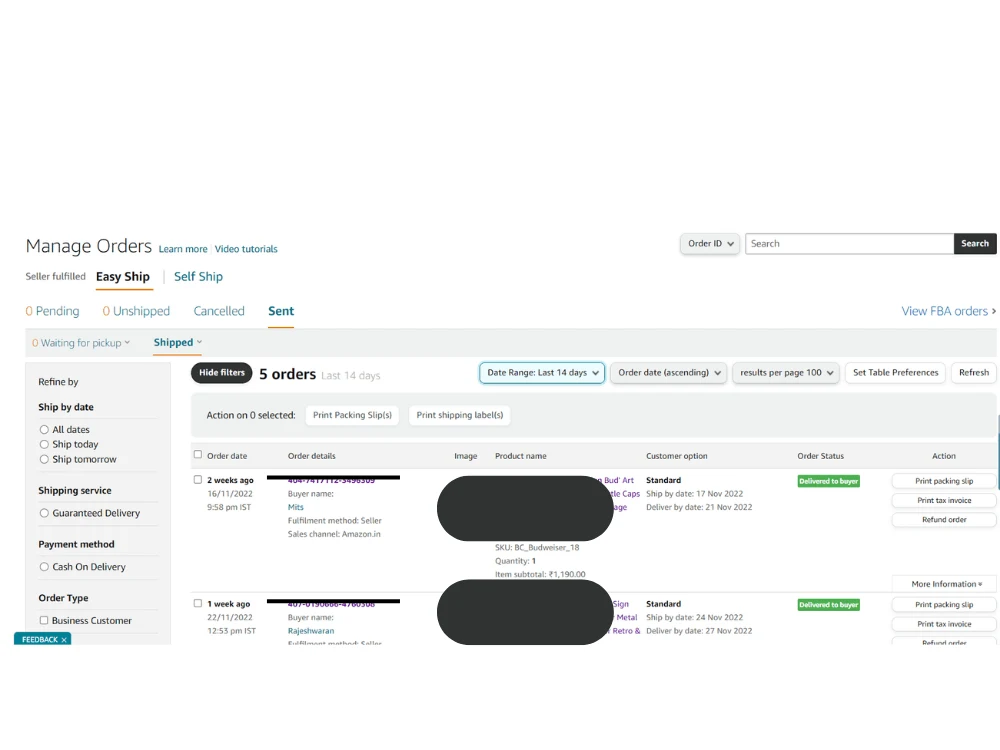Screen dimensions: 1000x750
Task: Choose Cash On Delivery payment filter
Action: pyautogui.click(x=44, y=566)
